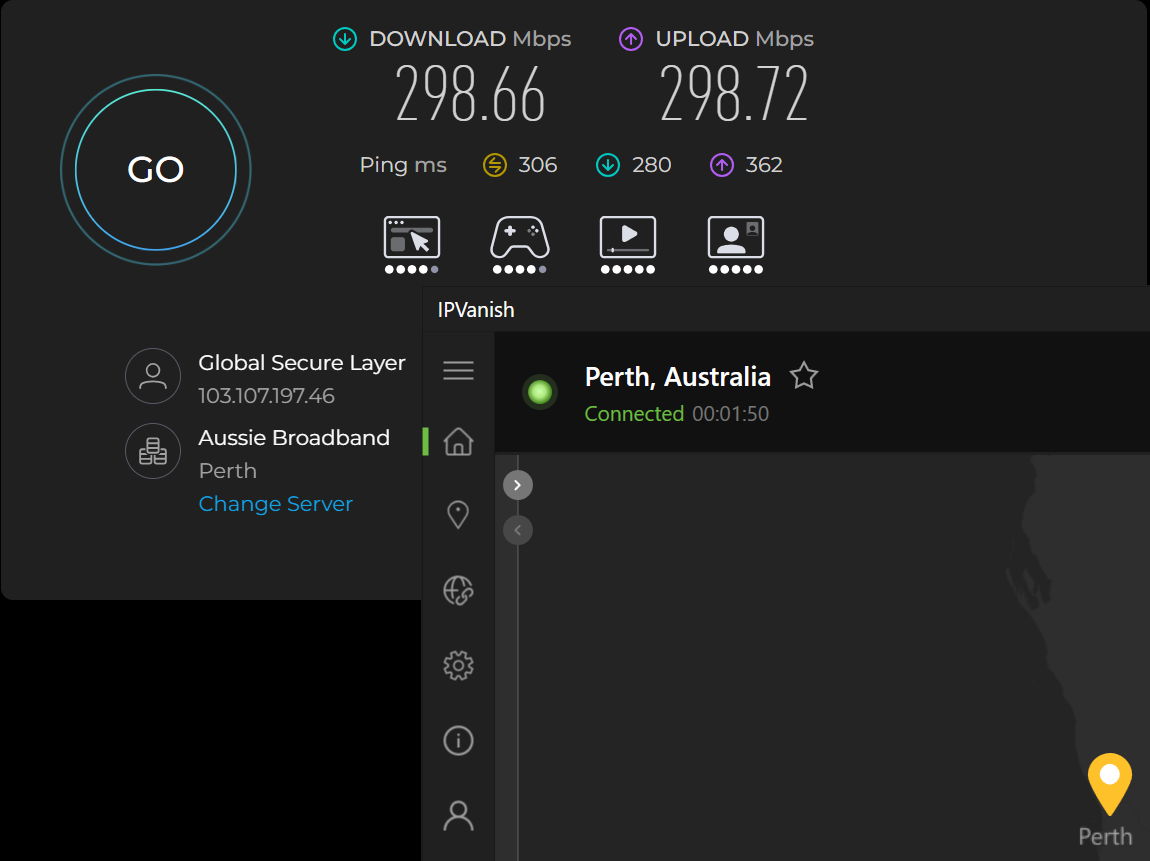This screenshot has height=861, width=1150.
Task: Click the upload arrow icon beside UPLOAD Mbps
Action: click(x=631, y=39)
